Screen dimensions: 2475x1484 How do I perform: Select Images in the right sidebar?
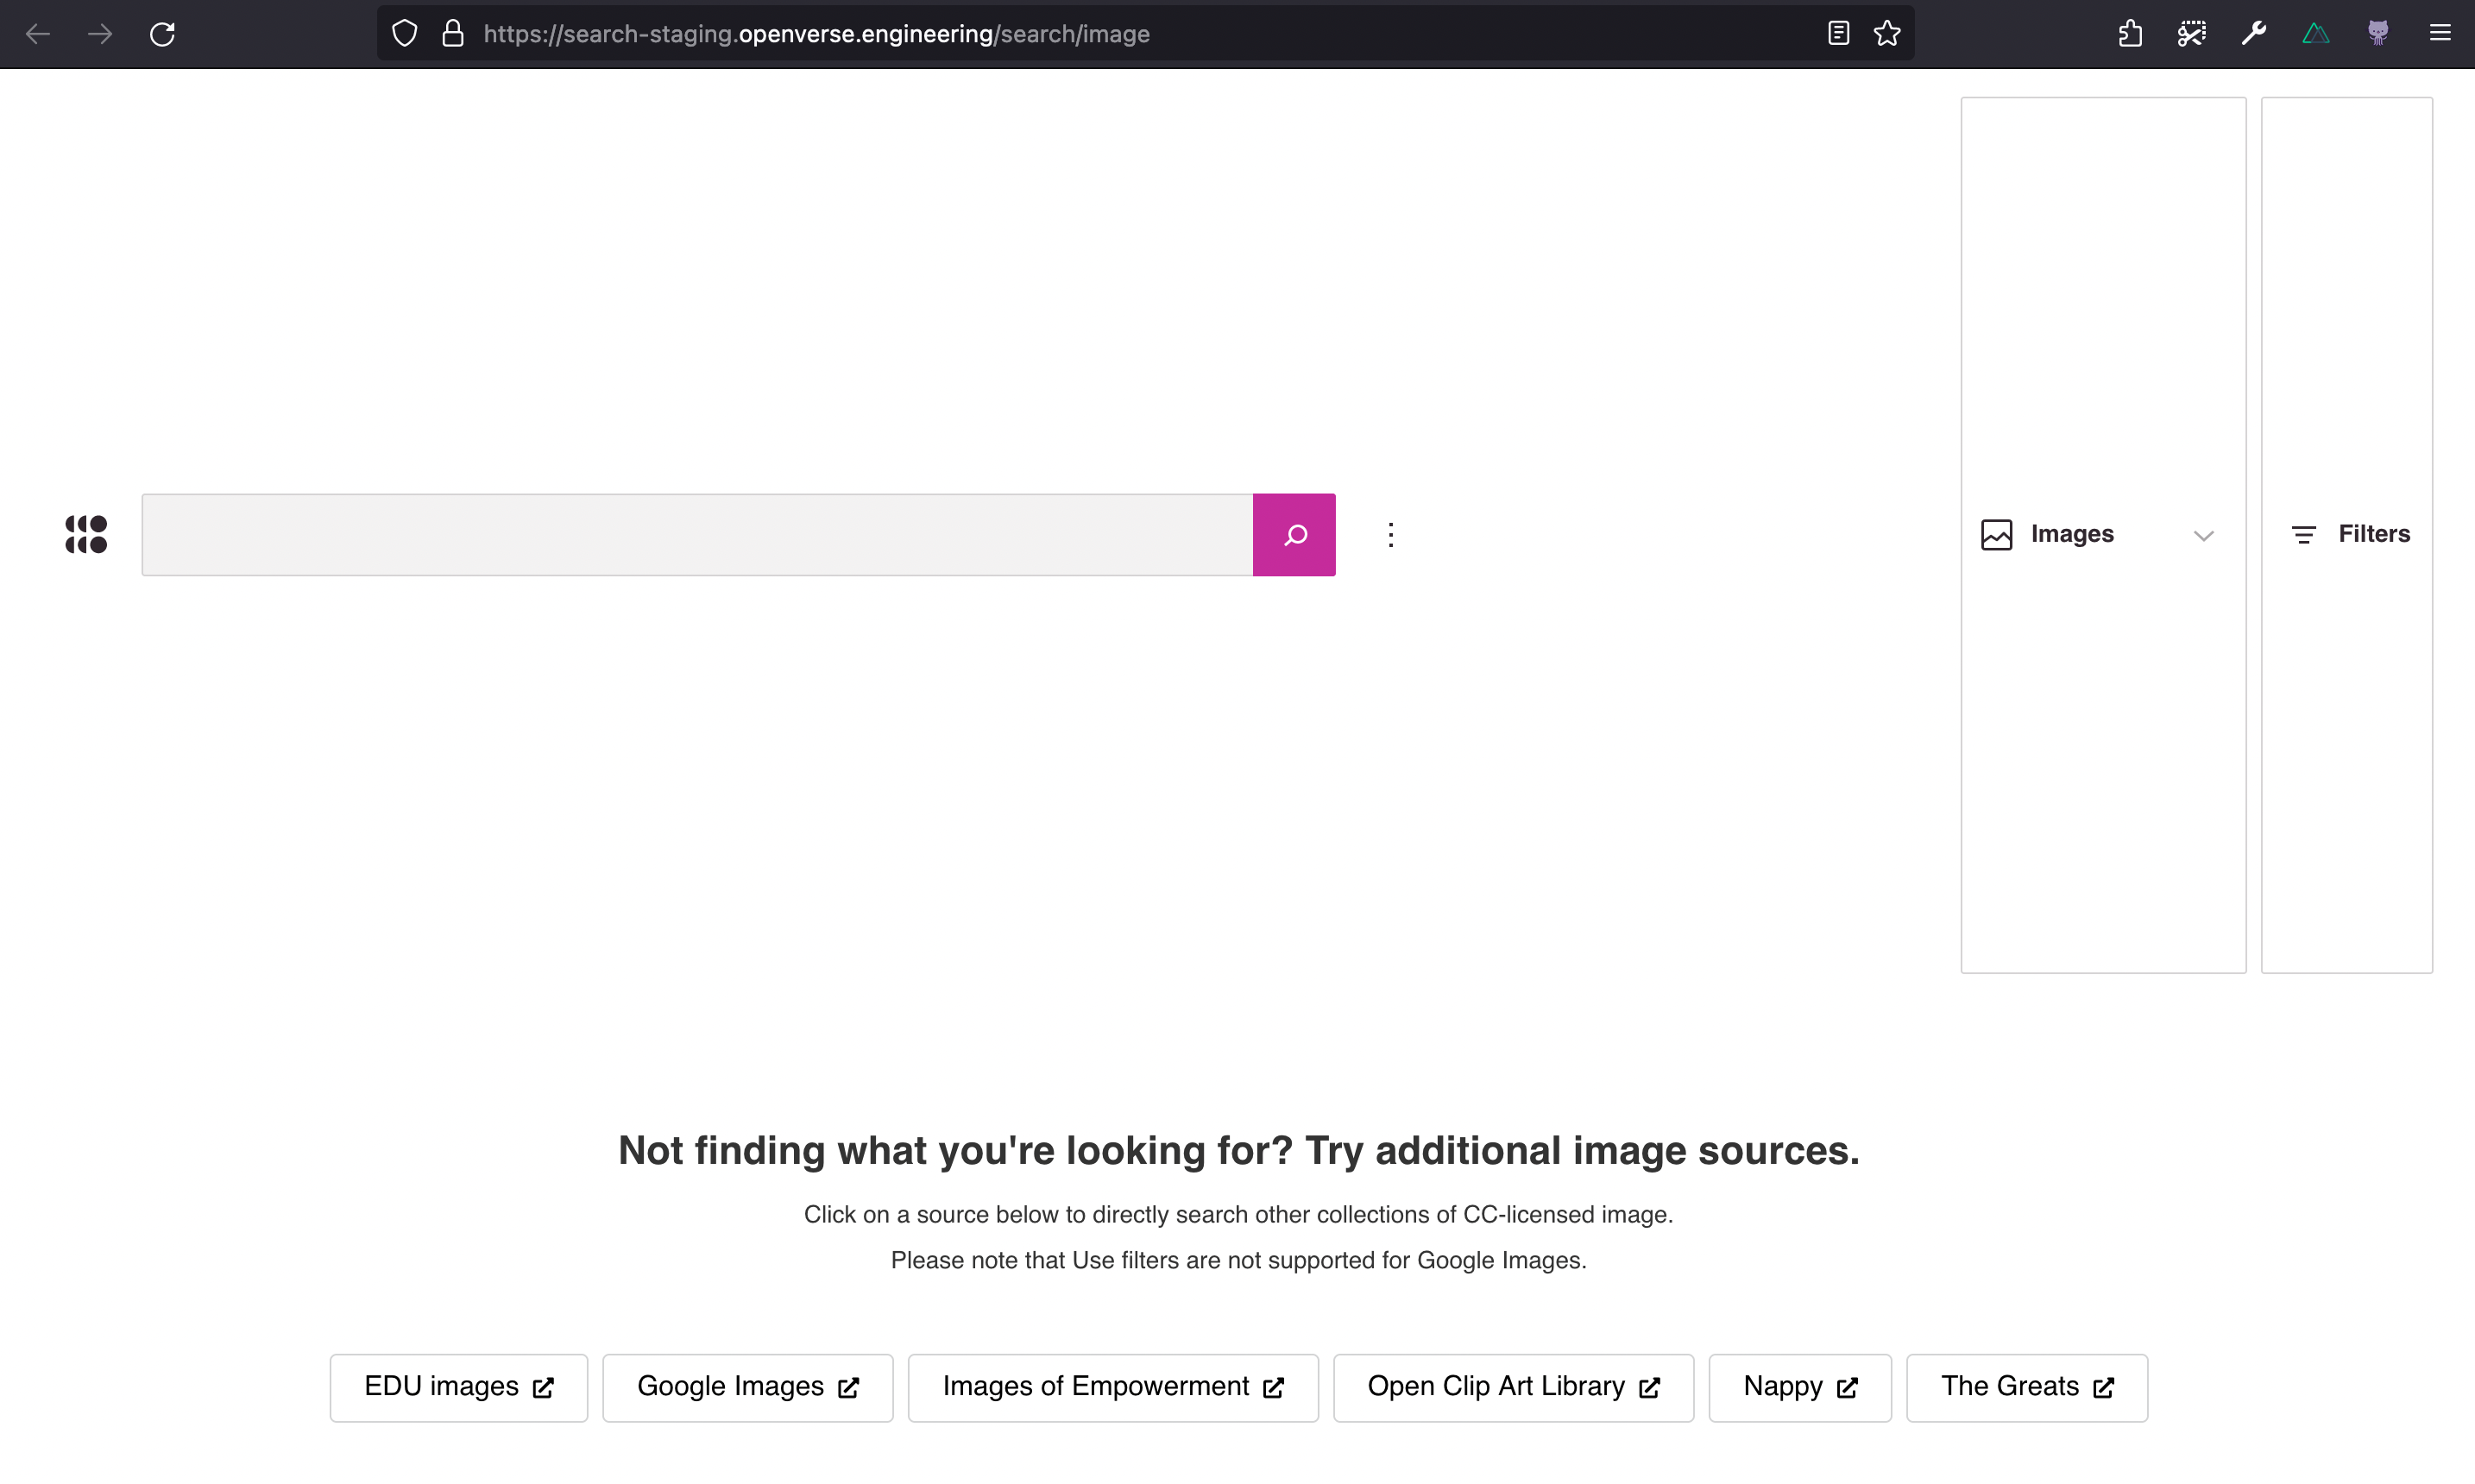coord(2072,534)
